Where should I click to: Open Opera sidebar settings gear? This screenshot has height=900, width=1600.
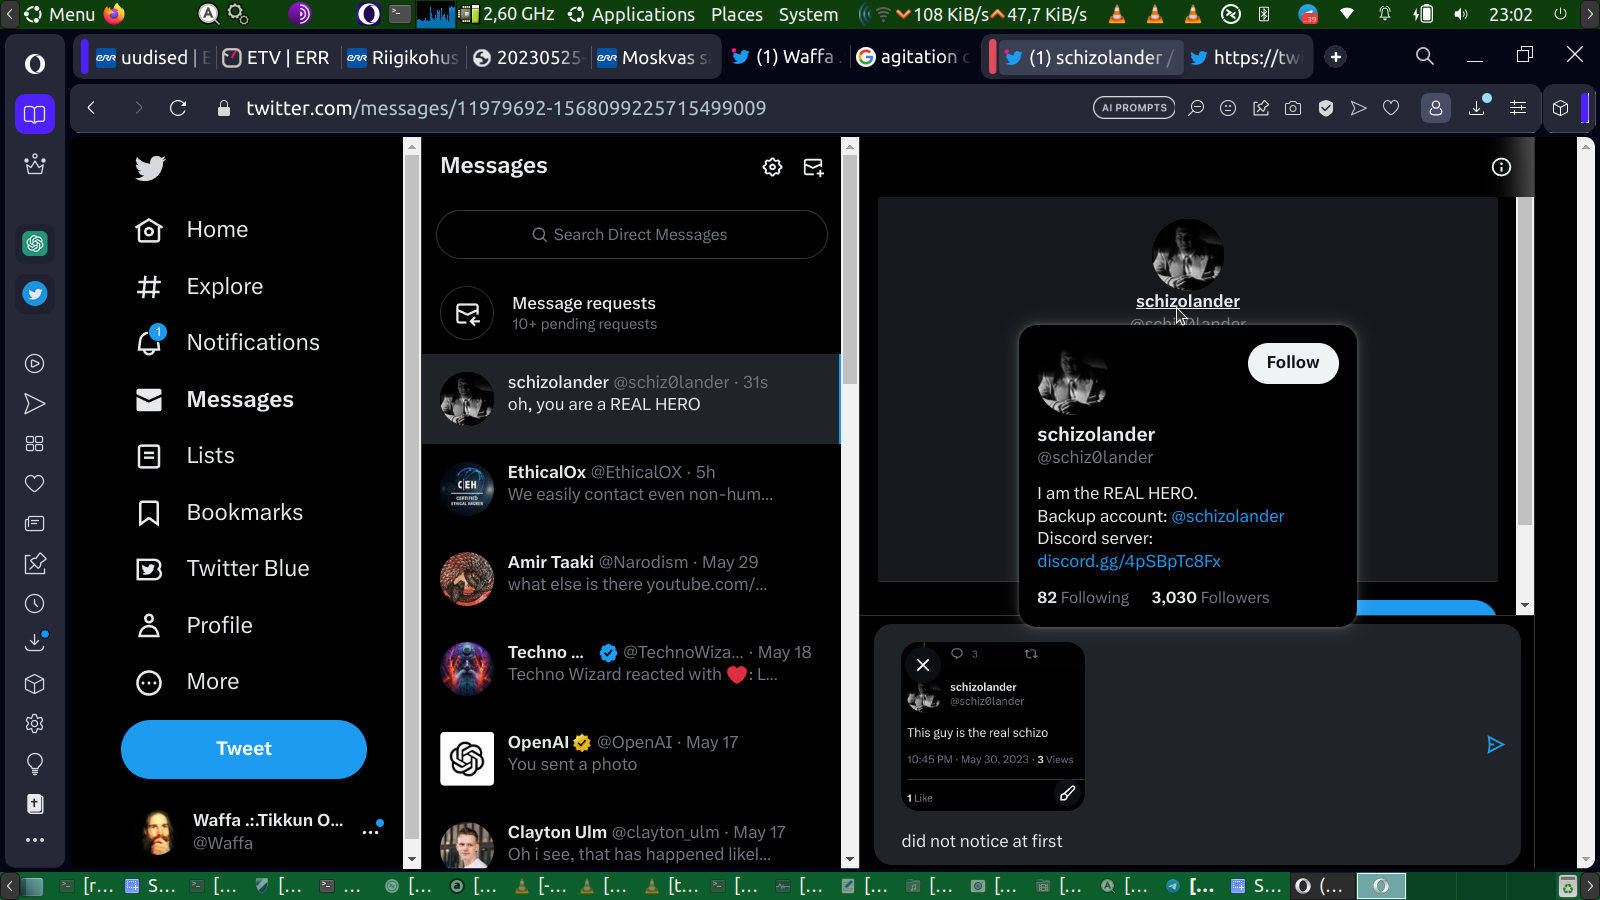pyautogui.click(x=35, y=724)
